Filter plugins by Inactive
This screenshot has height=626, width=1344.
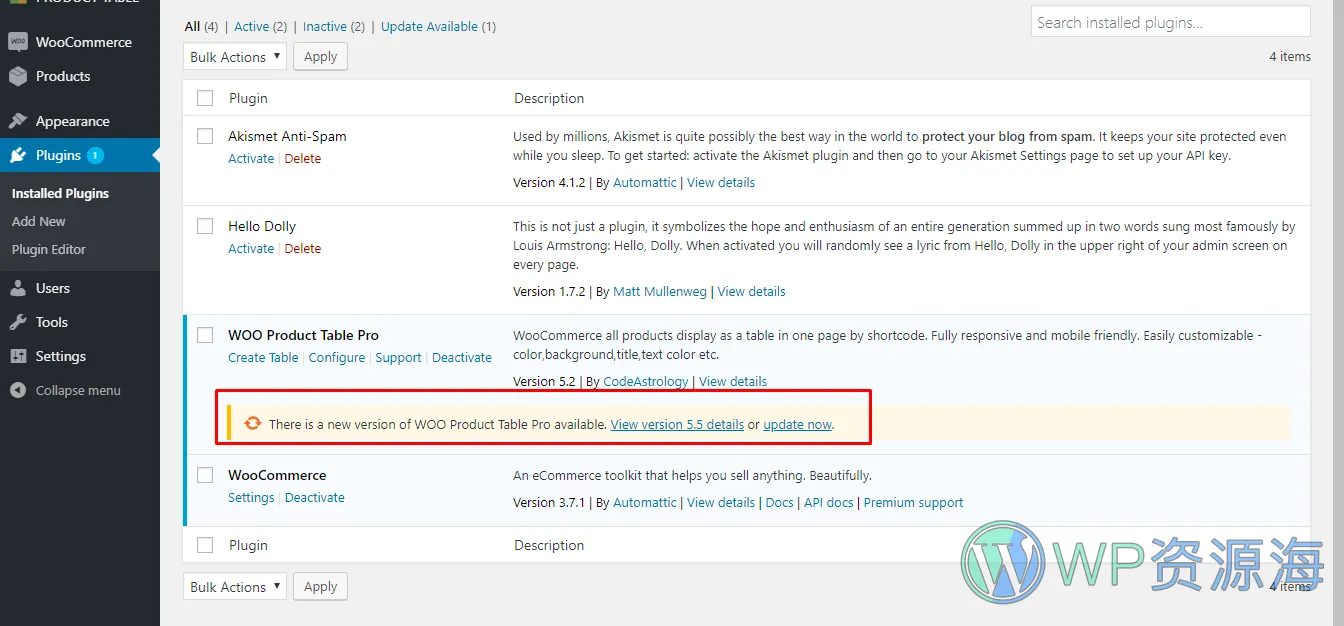point(325,26)
